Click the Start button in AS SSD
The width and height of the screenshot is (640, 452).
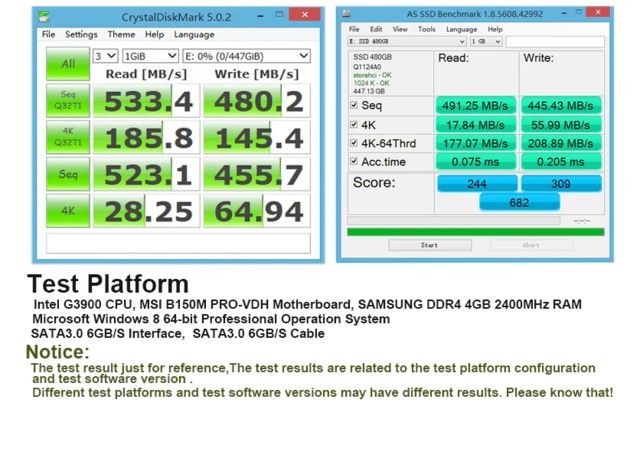(x=430, y=245)
